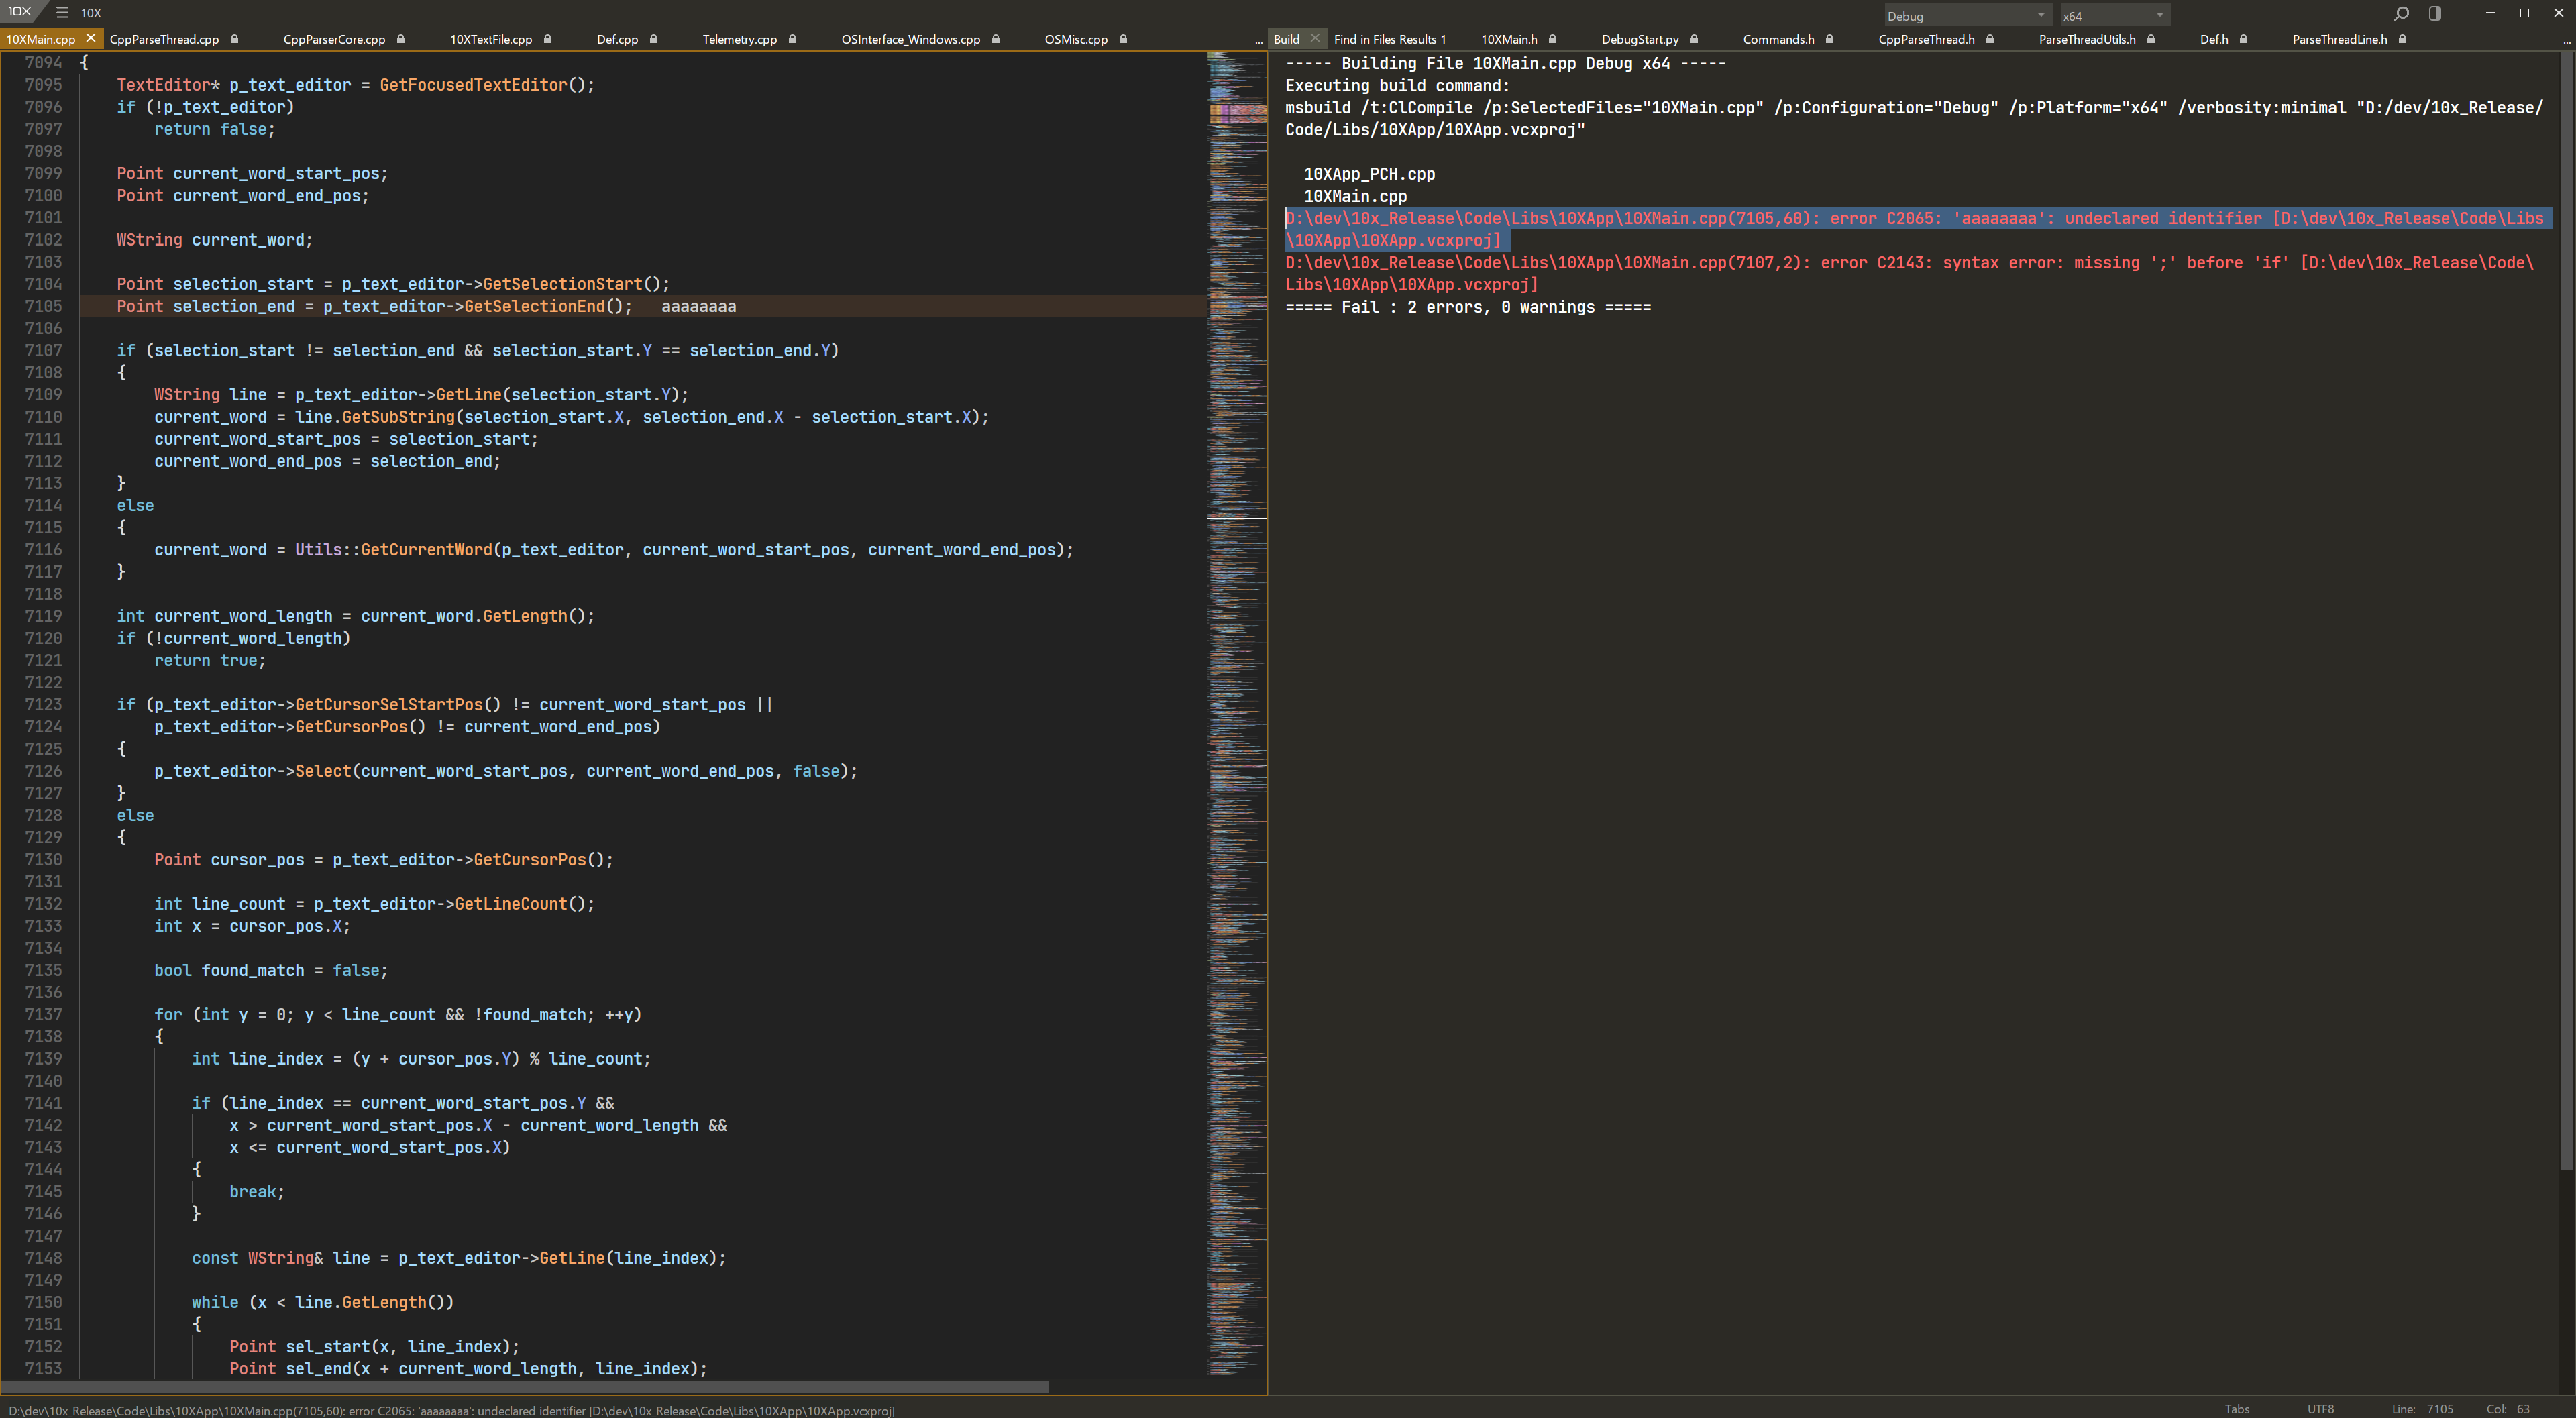The image size is (2576, 1418).
Task: Click '10XApp_PCH.cpp' in build output
Action: (1369, 174)
